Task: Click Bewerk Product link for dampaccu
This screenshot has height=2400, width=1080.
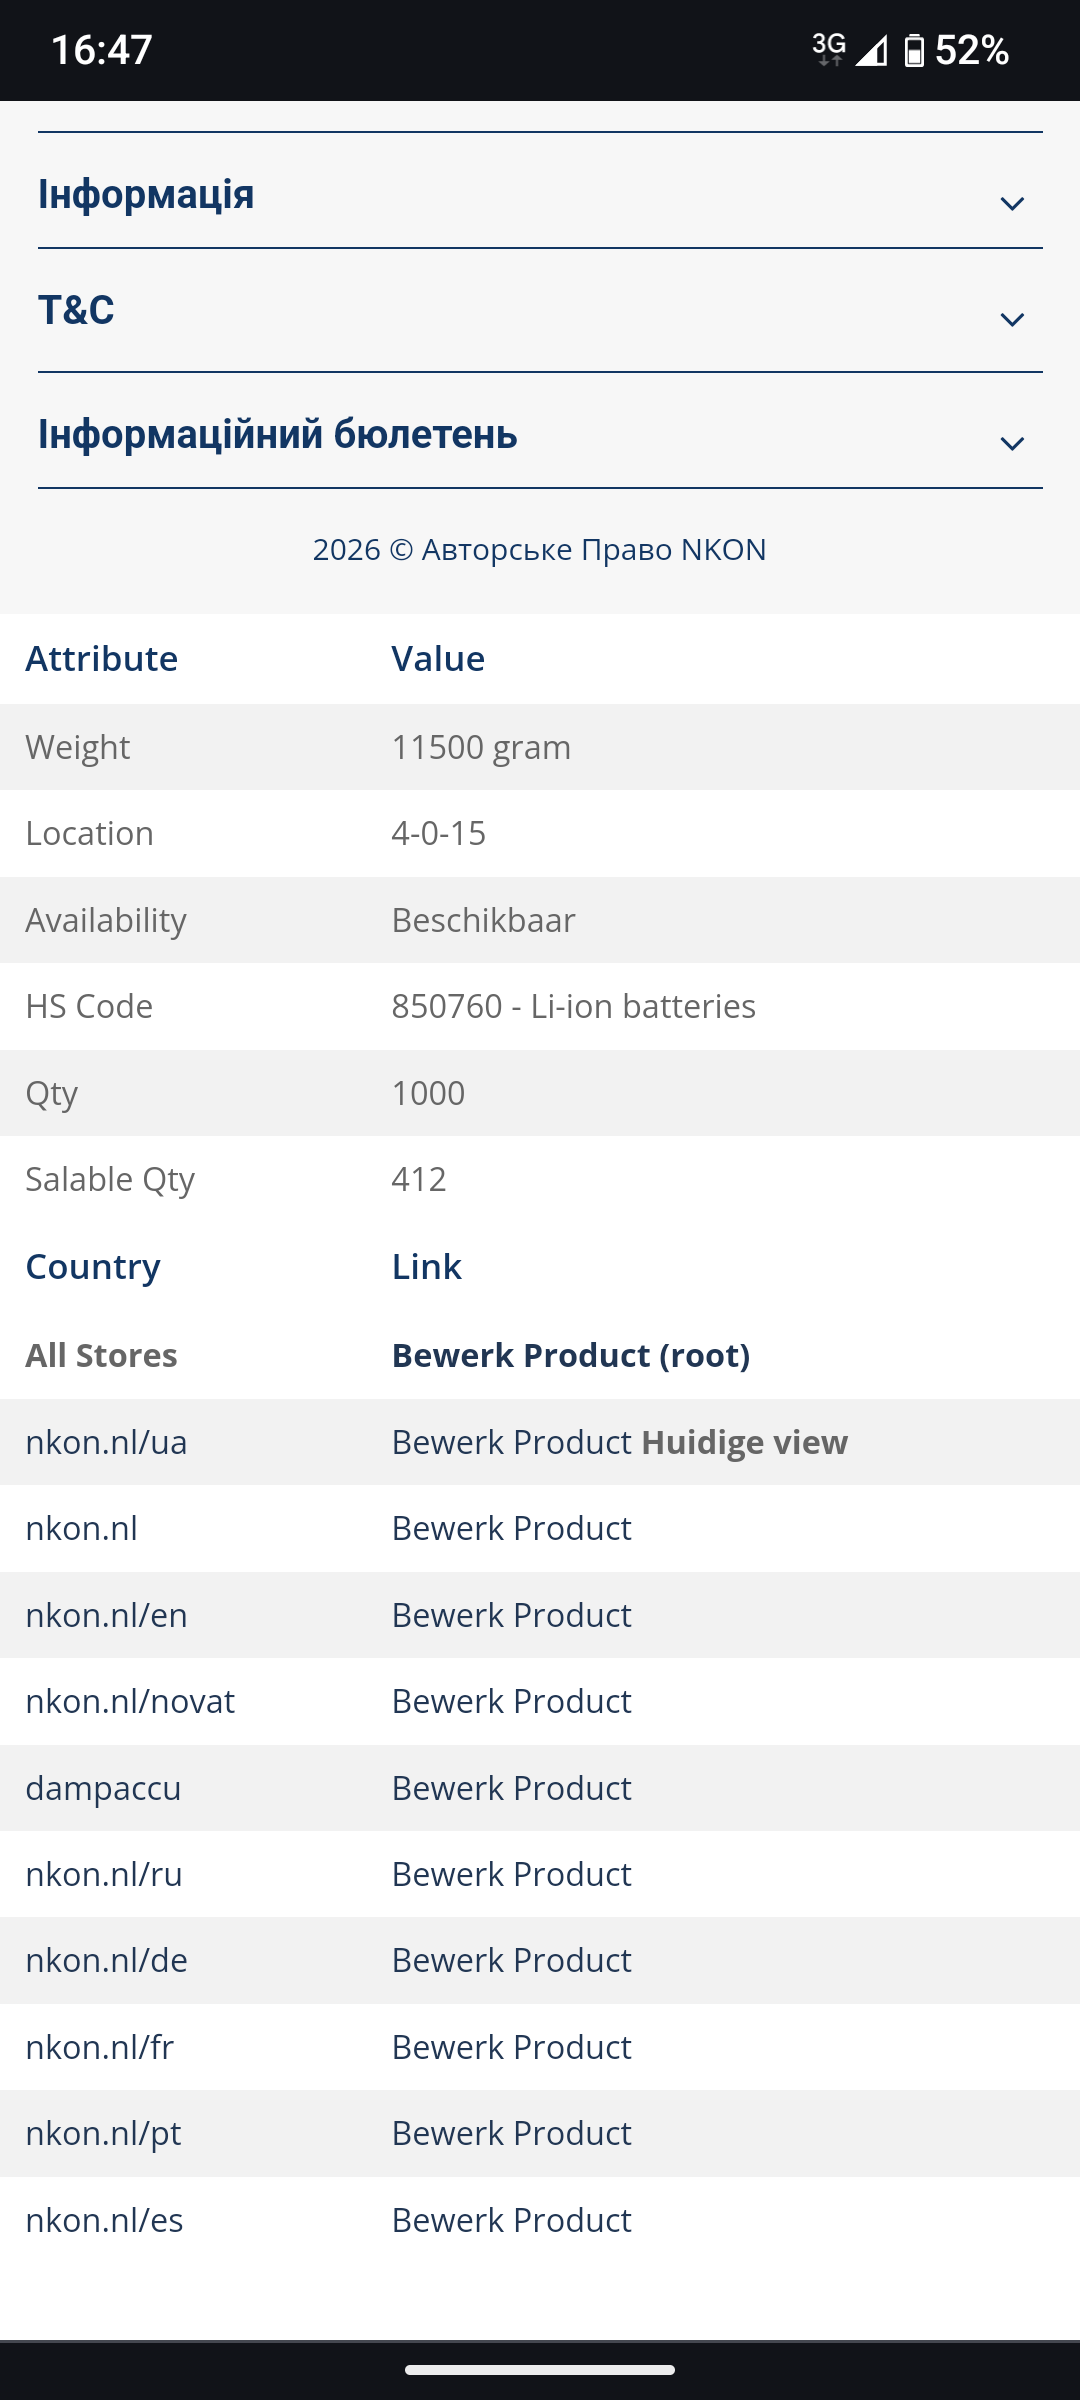Action: click(511, 1789)
